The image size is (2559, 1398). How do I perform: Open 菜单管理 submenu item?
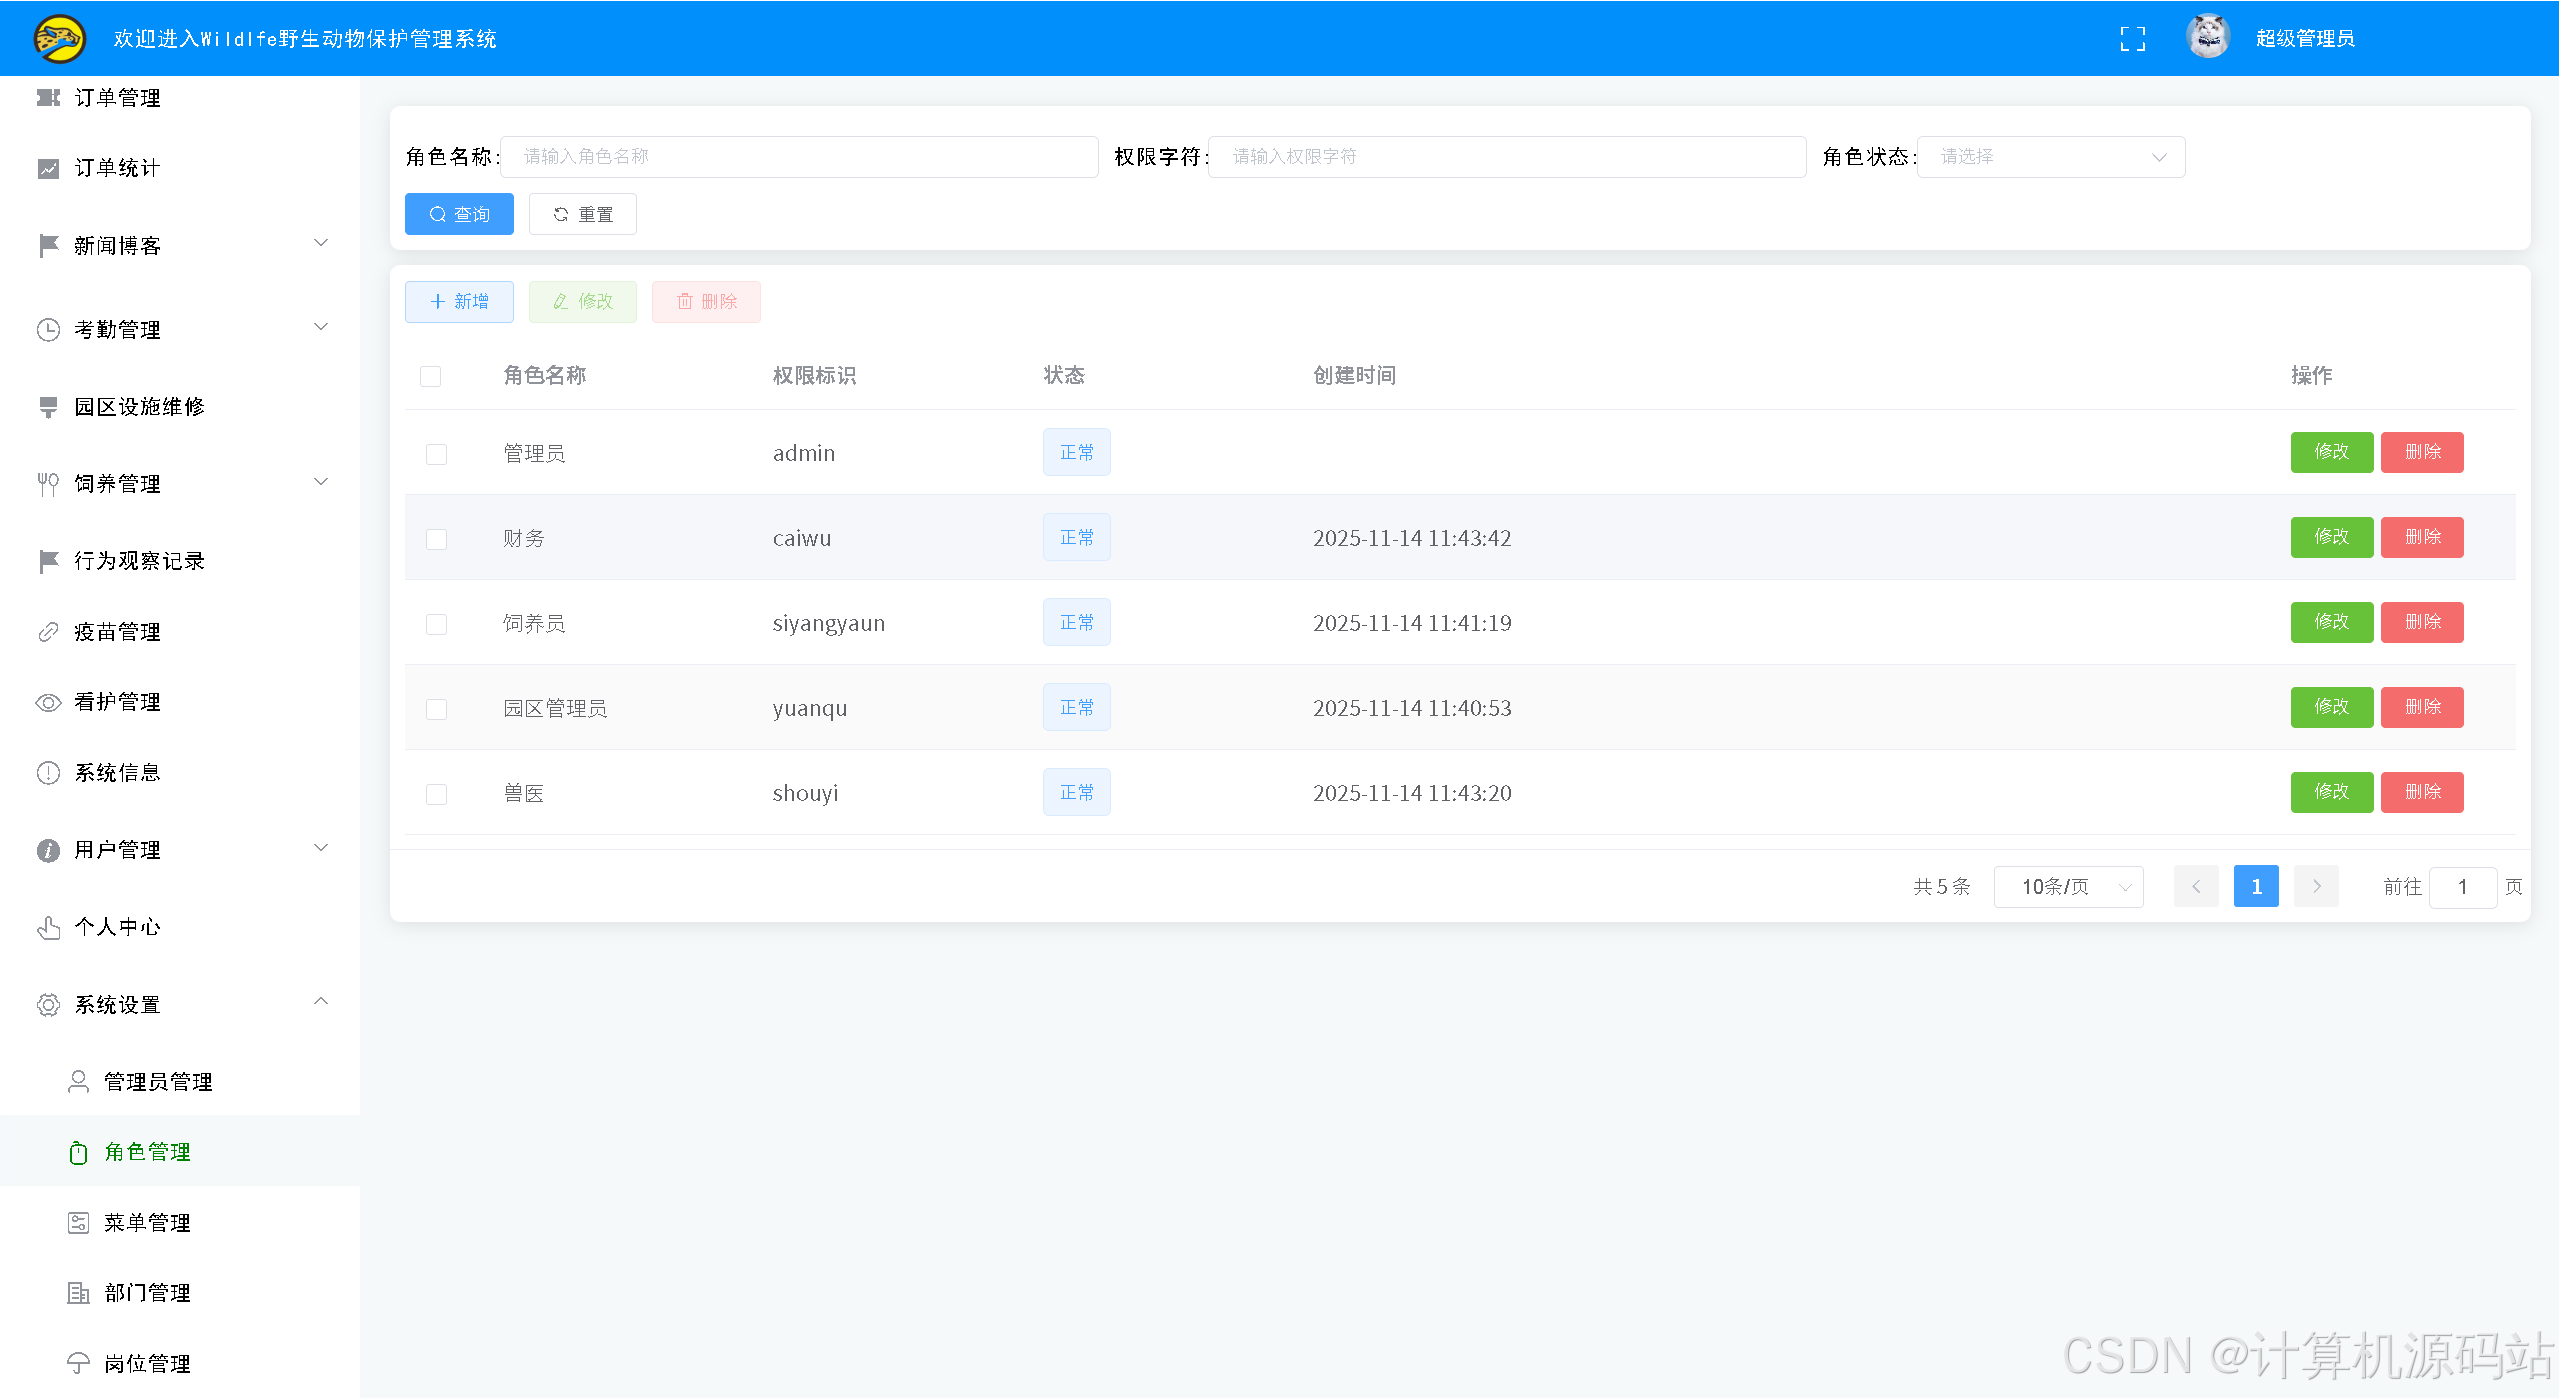(180, 1223)
